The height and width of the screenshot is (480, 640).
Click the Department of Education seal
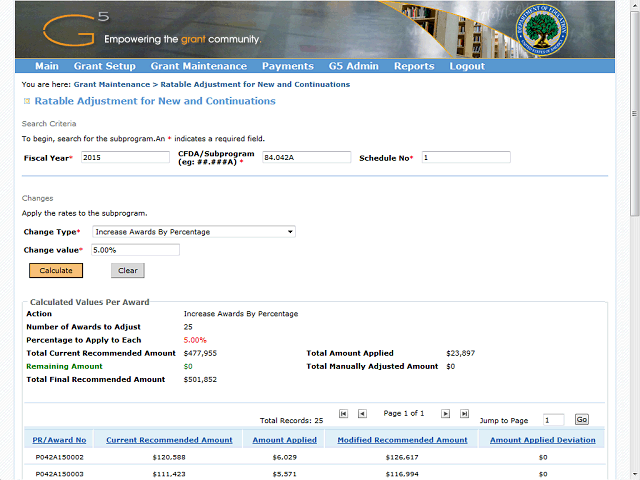(541, 31)
